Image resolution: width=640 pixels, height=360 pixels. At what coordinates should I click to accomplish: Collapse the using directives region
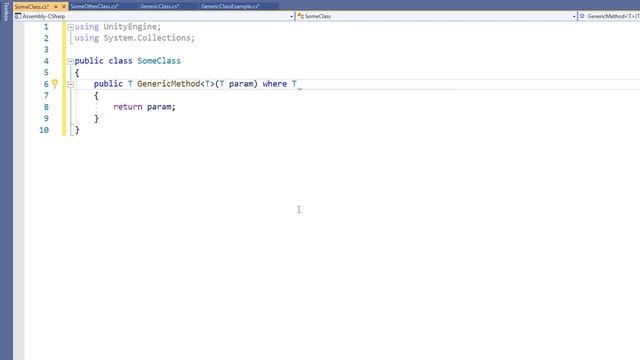point(71,27)
